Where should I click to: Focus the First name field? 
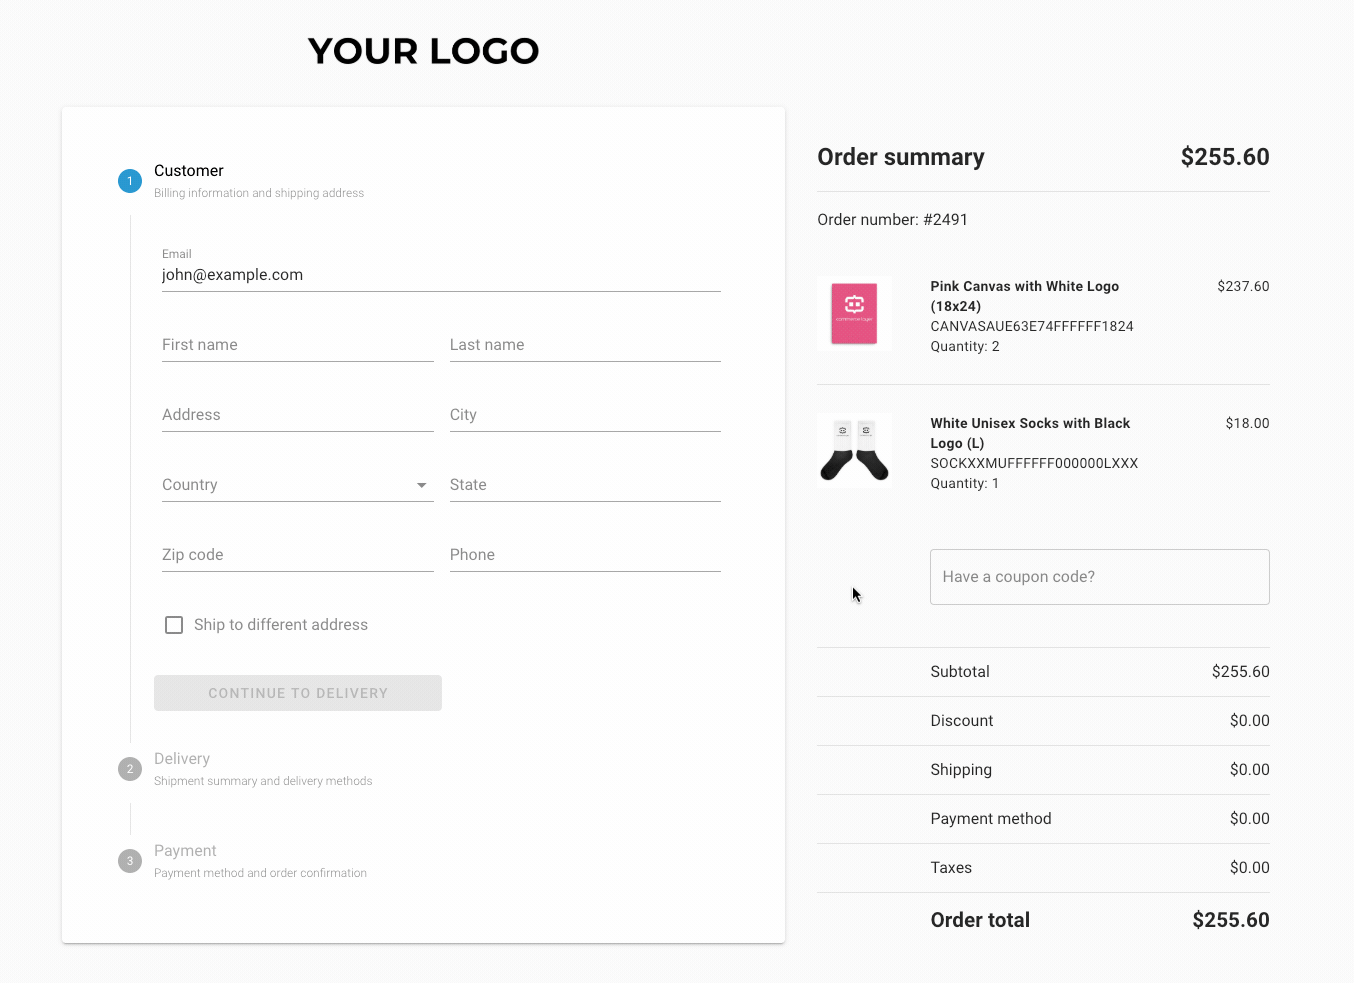click(298, 345)
